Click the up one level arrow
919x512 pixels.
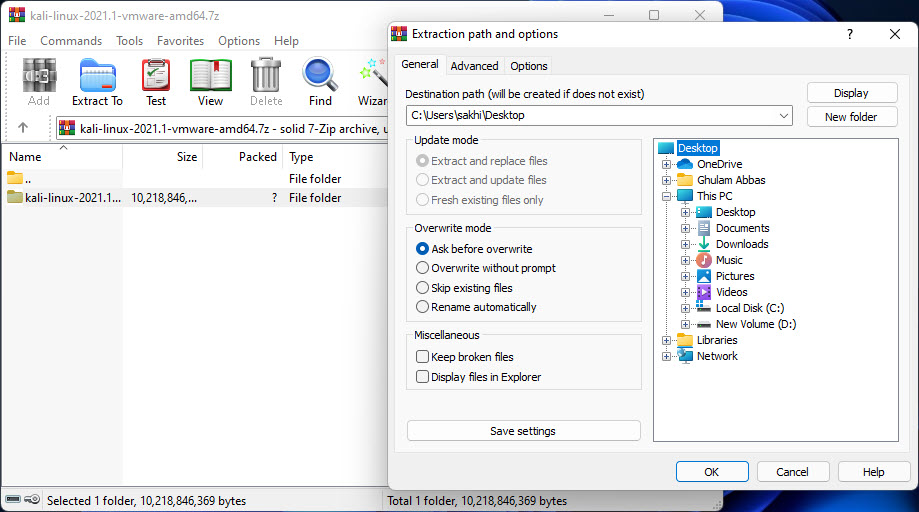[x=23, y=127]
